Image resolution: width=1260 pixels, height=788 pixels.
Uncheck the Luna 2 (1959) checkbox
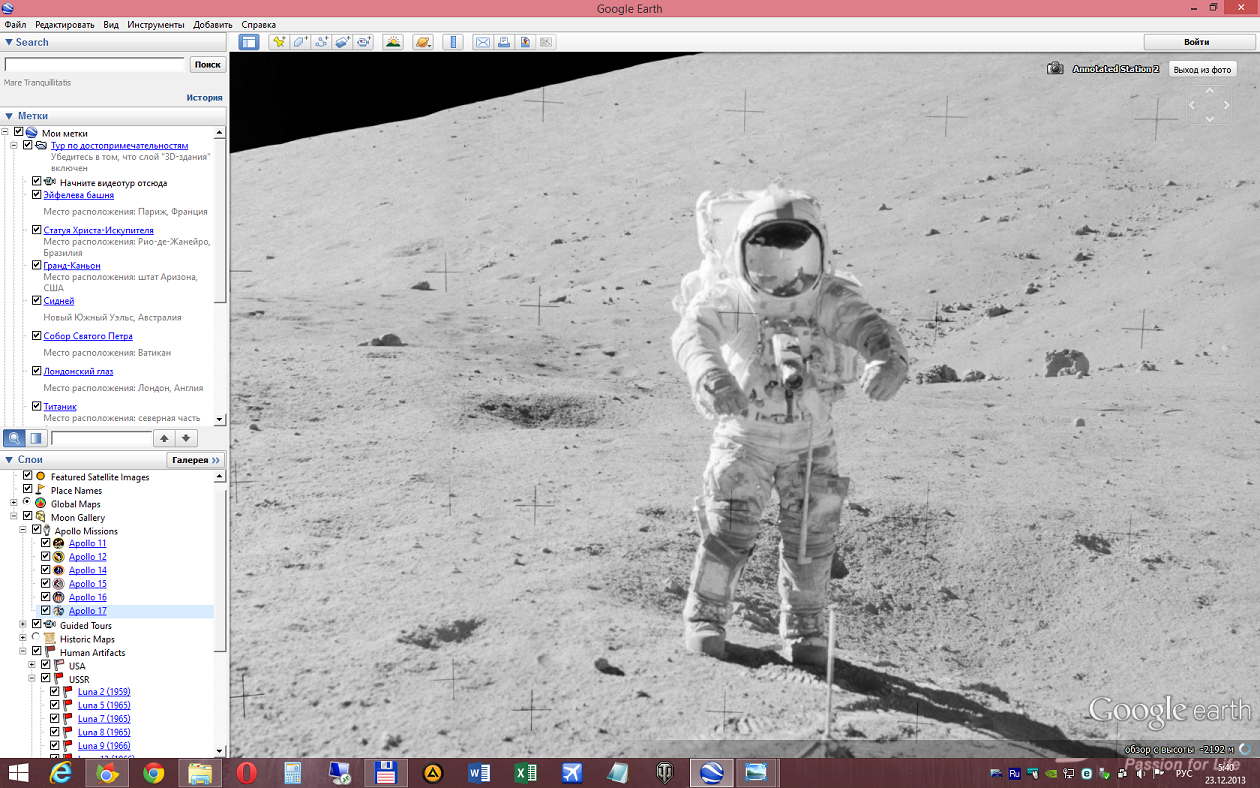[54, 691]
